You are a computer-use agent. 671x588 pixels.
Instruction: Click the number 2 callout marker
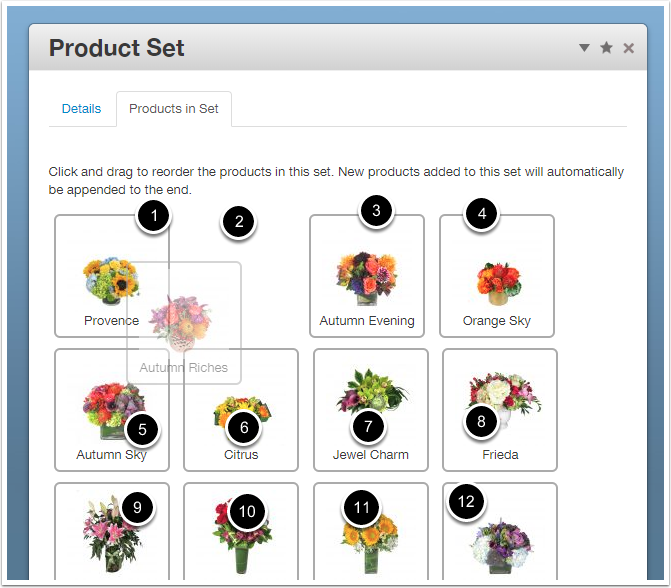click(x=238, y=221)
